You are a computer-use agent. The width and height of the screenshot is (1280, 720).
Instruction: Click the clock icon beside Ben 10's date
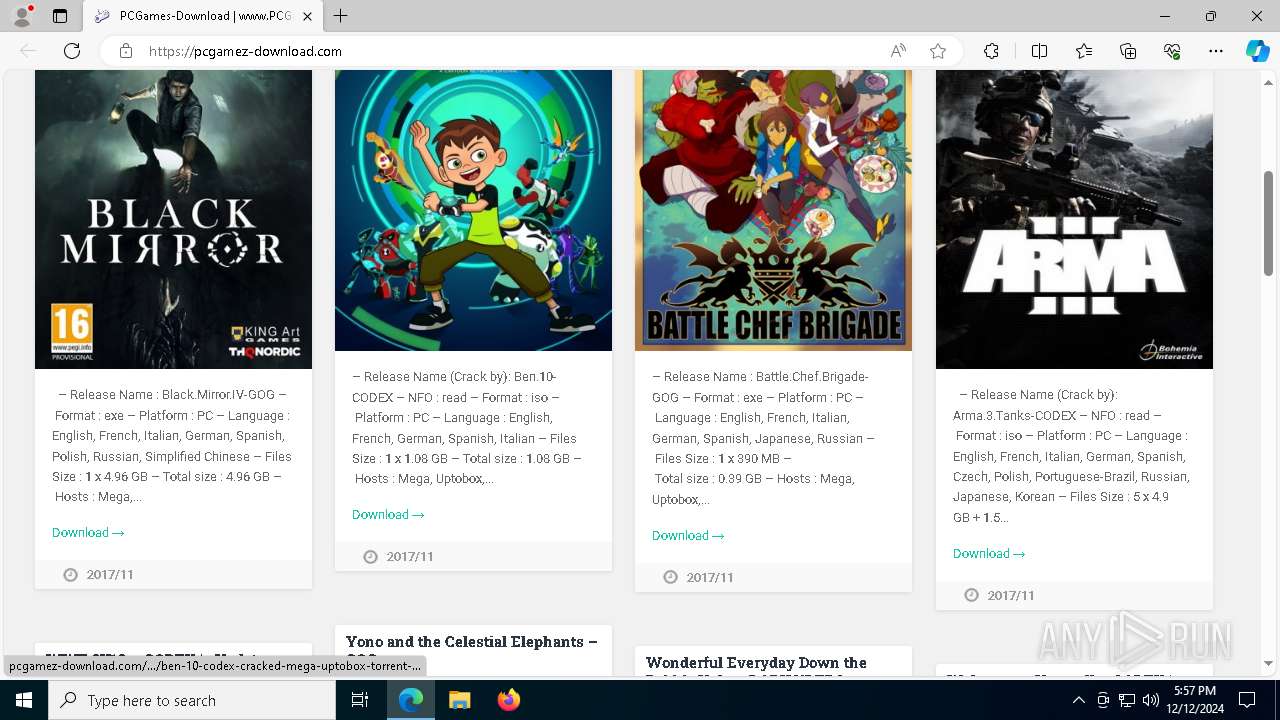[370, 557]
